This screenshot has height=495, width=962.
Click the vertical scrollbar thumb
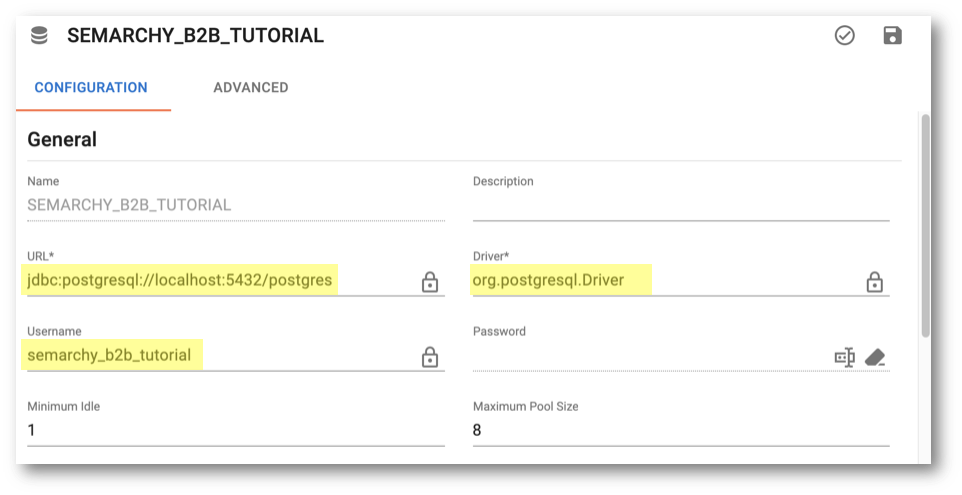(925, 225)
